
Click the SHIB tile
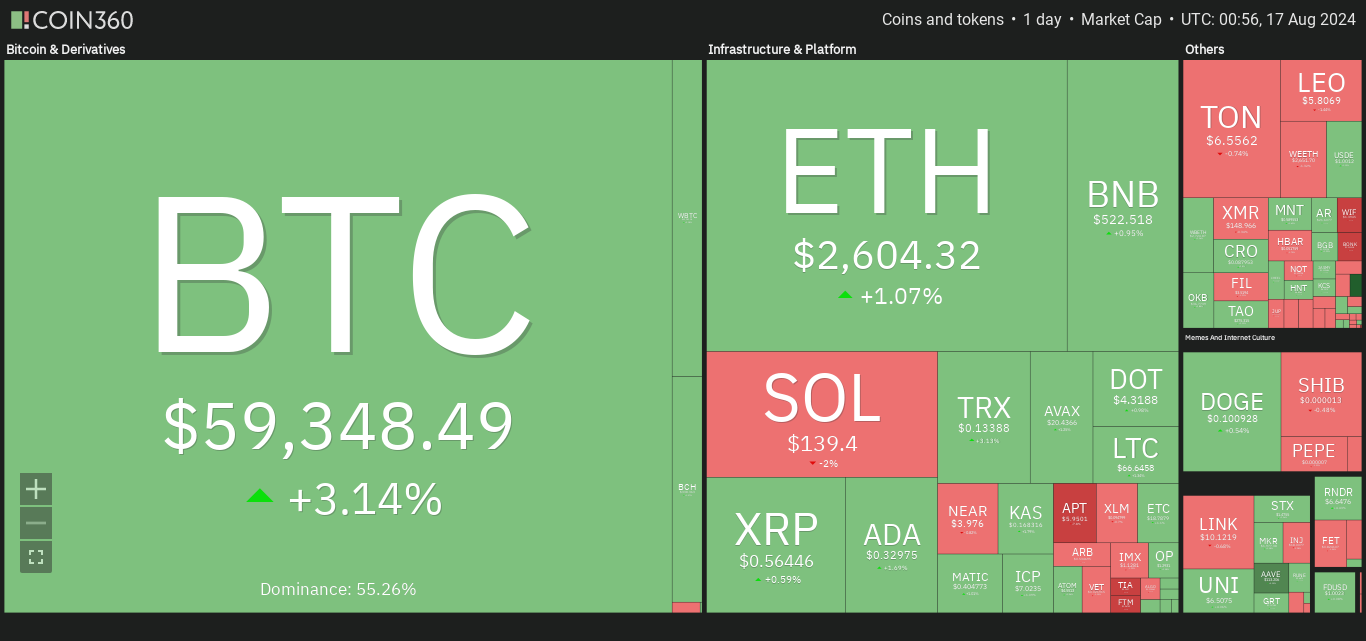point(1321,394)
